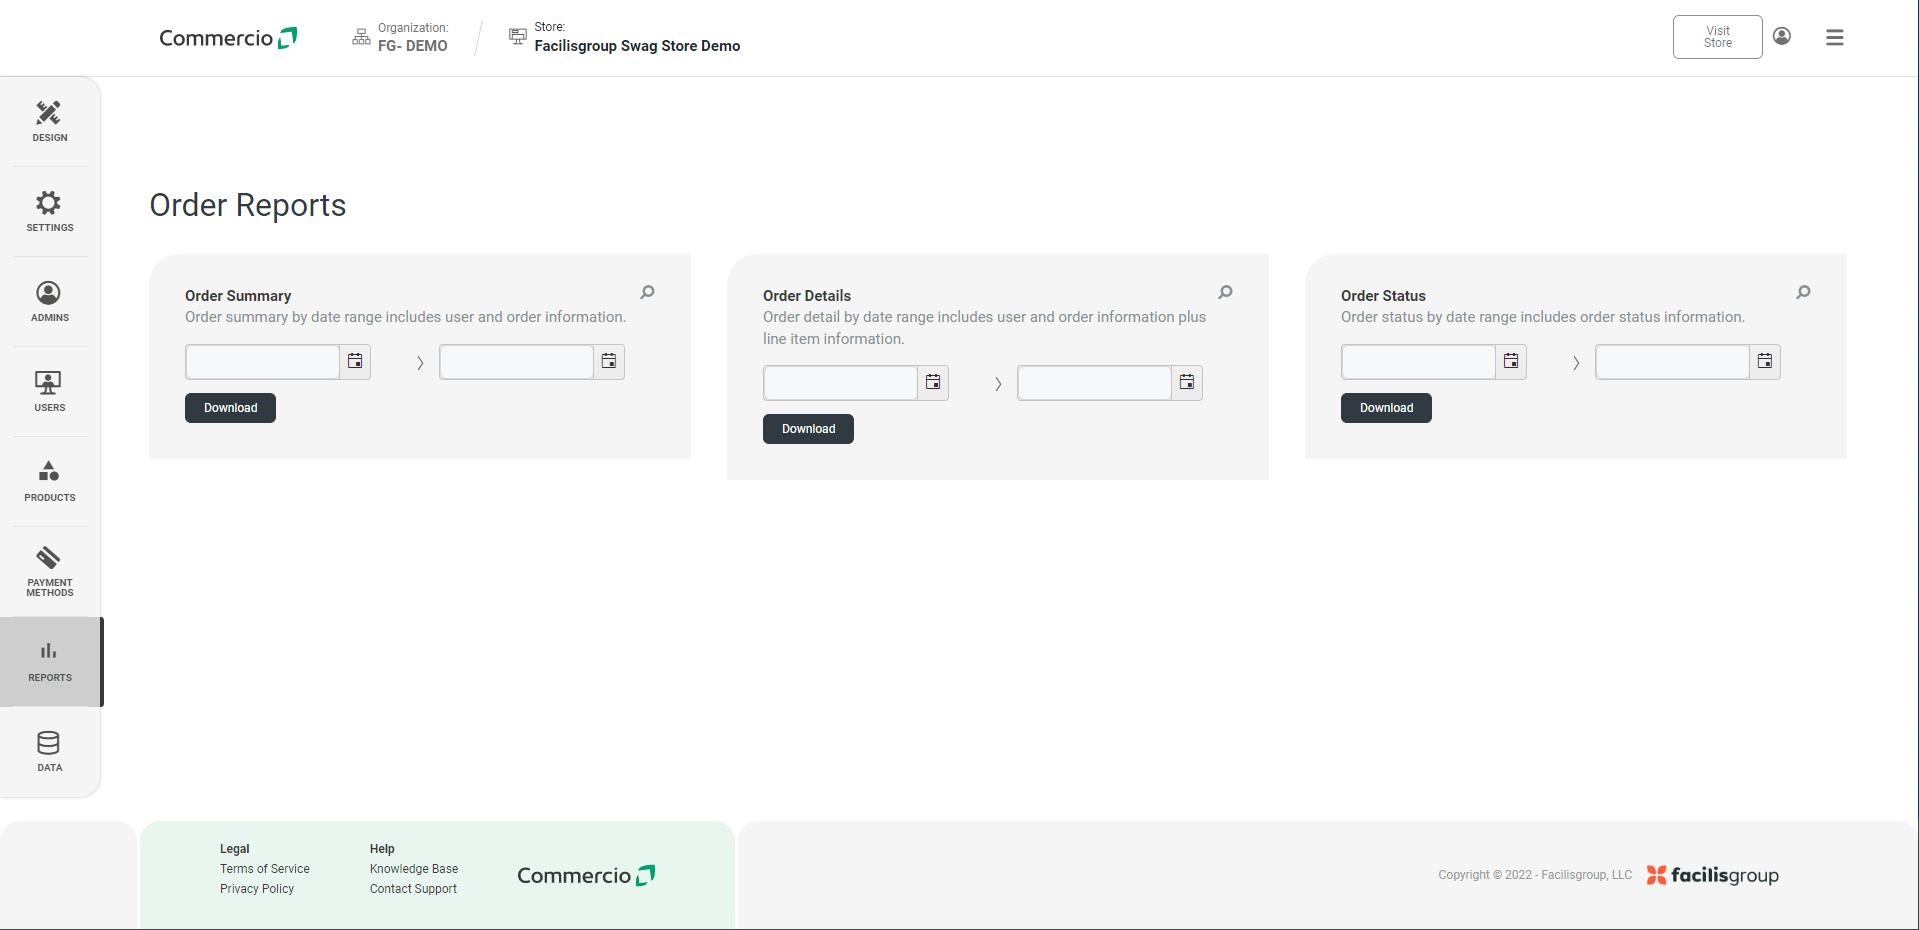Open Terms of Service link
This screenshot has height=930, width=1919.
[265, 869]
